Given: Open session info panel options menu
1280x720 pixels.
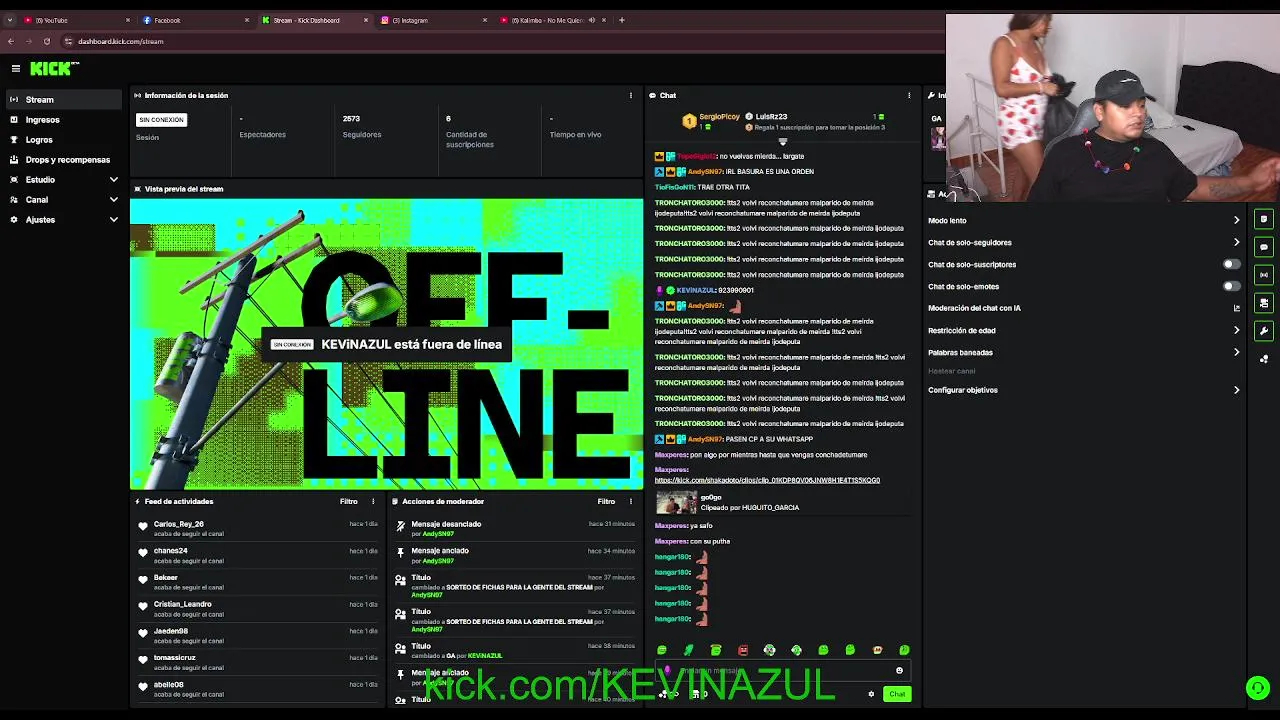Looking at the screenshot, I should click(x=631, y=95).
